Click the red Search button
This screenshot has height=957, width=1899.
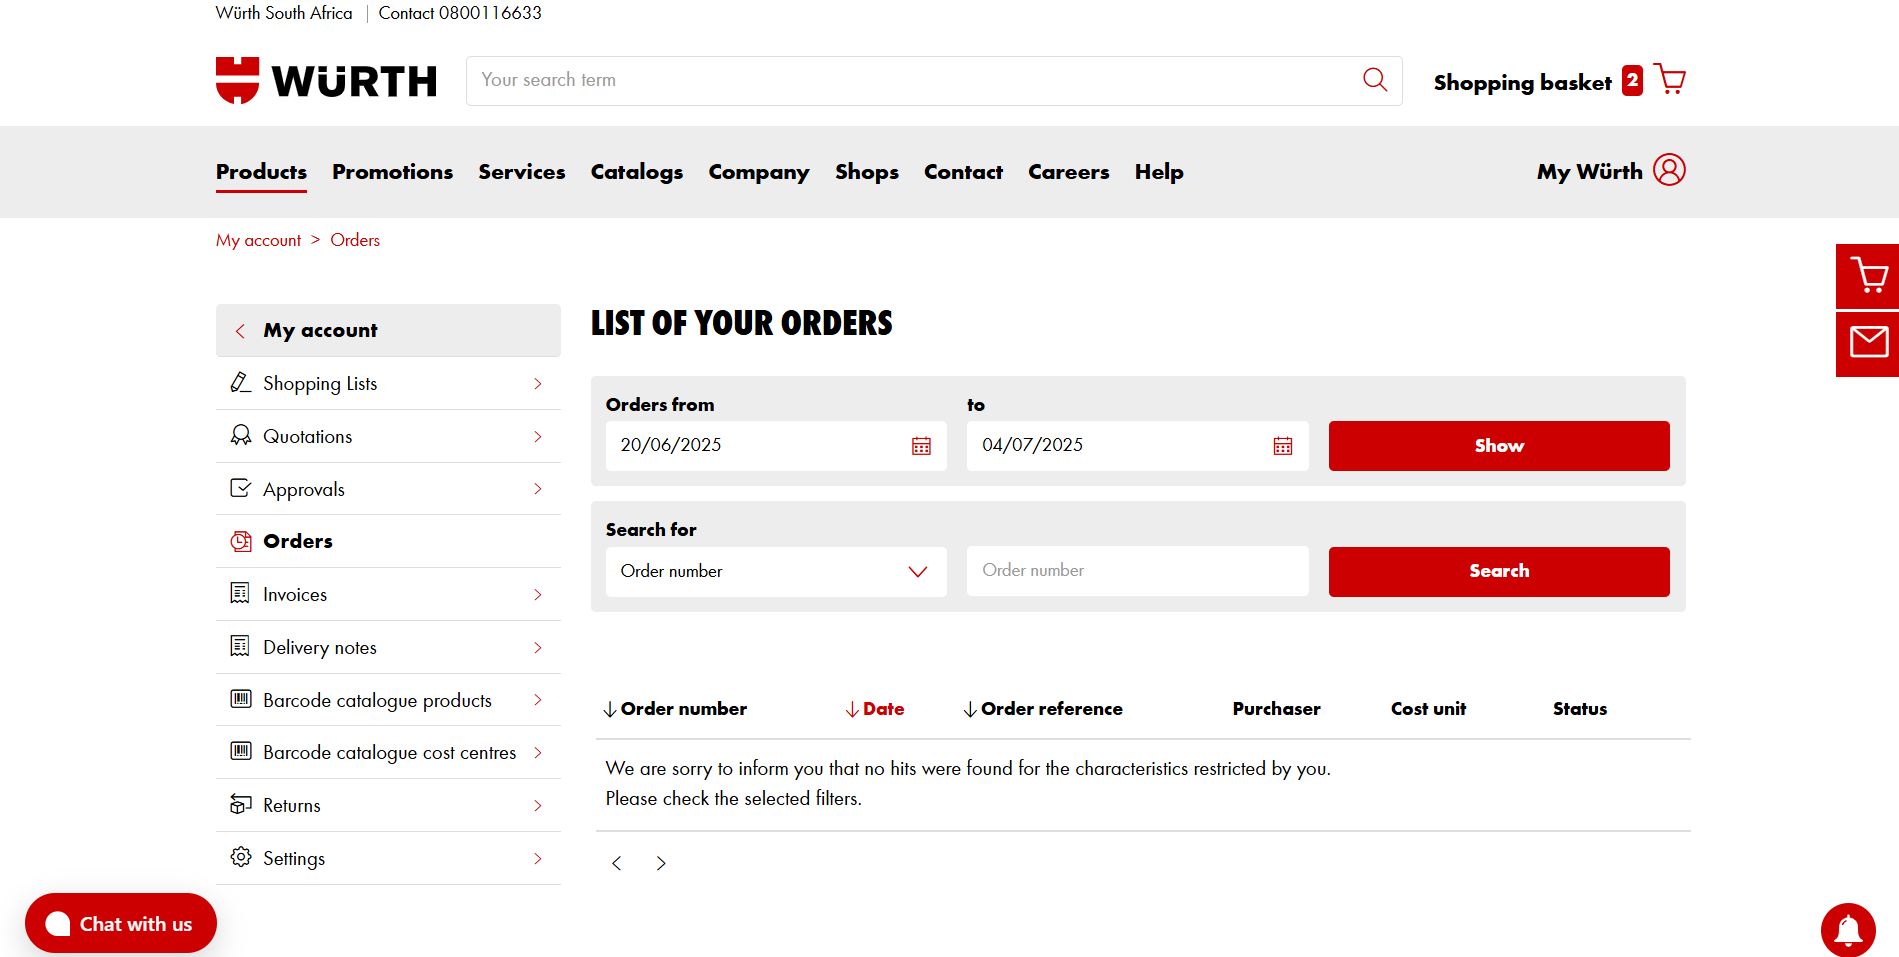(1499, 572)
